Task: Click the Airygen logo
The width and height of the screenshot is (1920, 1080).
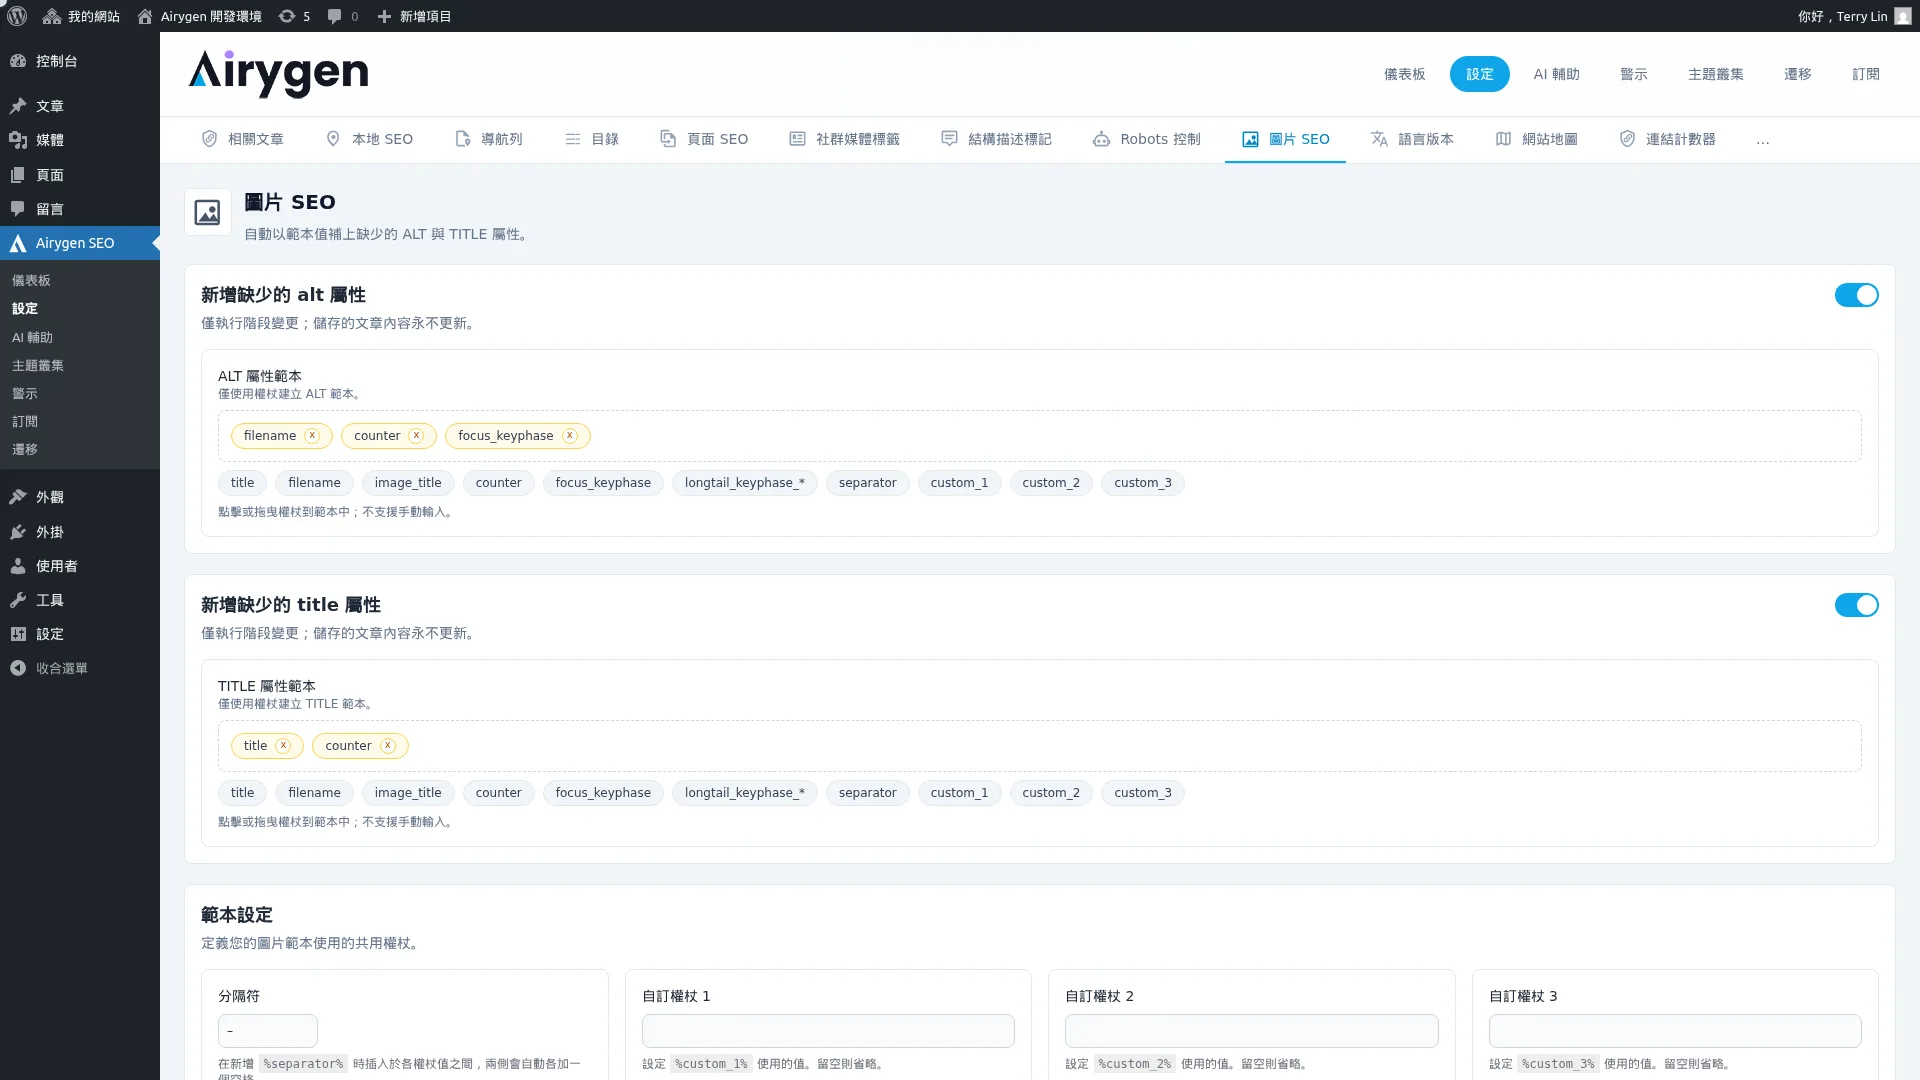Action: coord(278,74)
